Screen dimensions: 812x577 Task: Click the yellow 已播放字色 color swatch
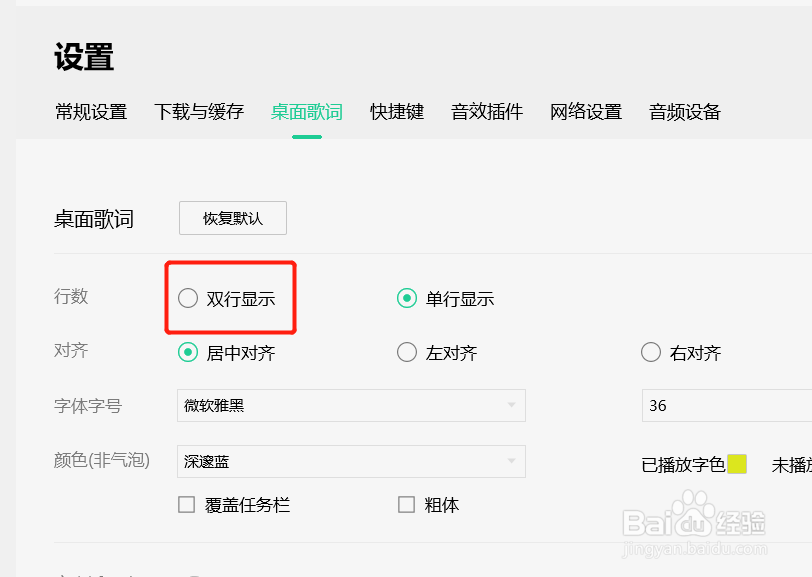pyautogui.click(x=737, y=464)
